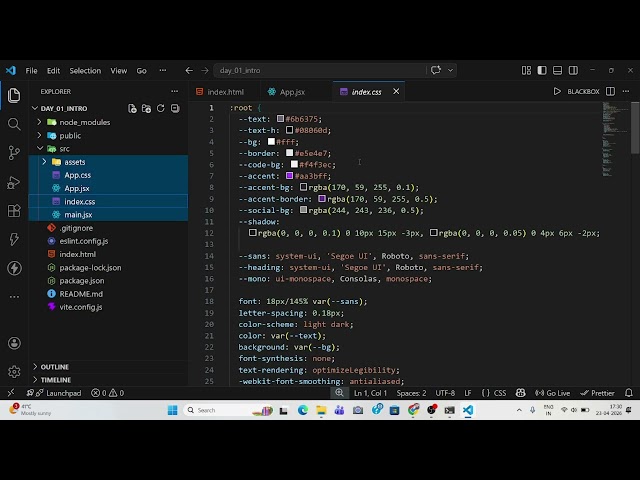This screenshot has height=480, width=640.
Task: Open color picker for --accent #aa3bff swatch
Action: (x=289, y=176)
